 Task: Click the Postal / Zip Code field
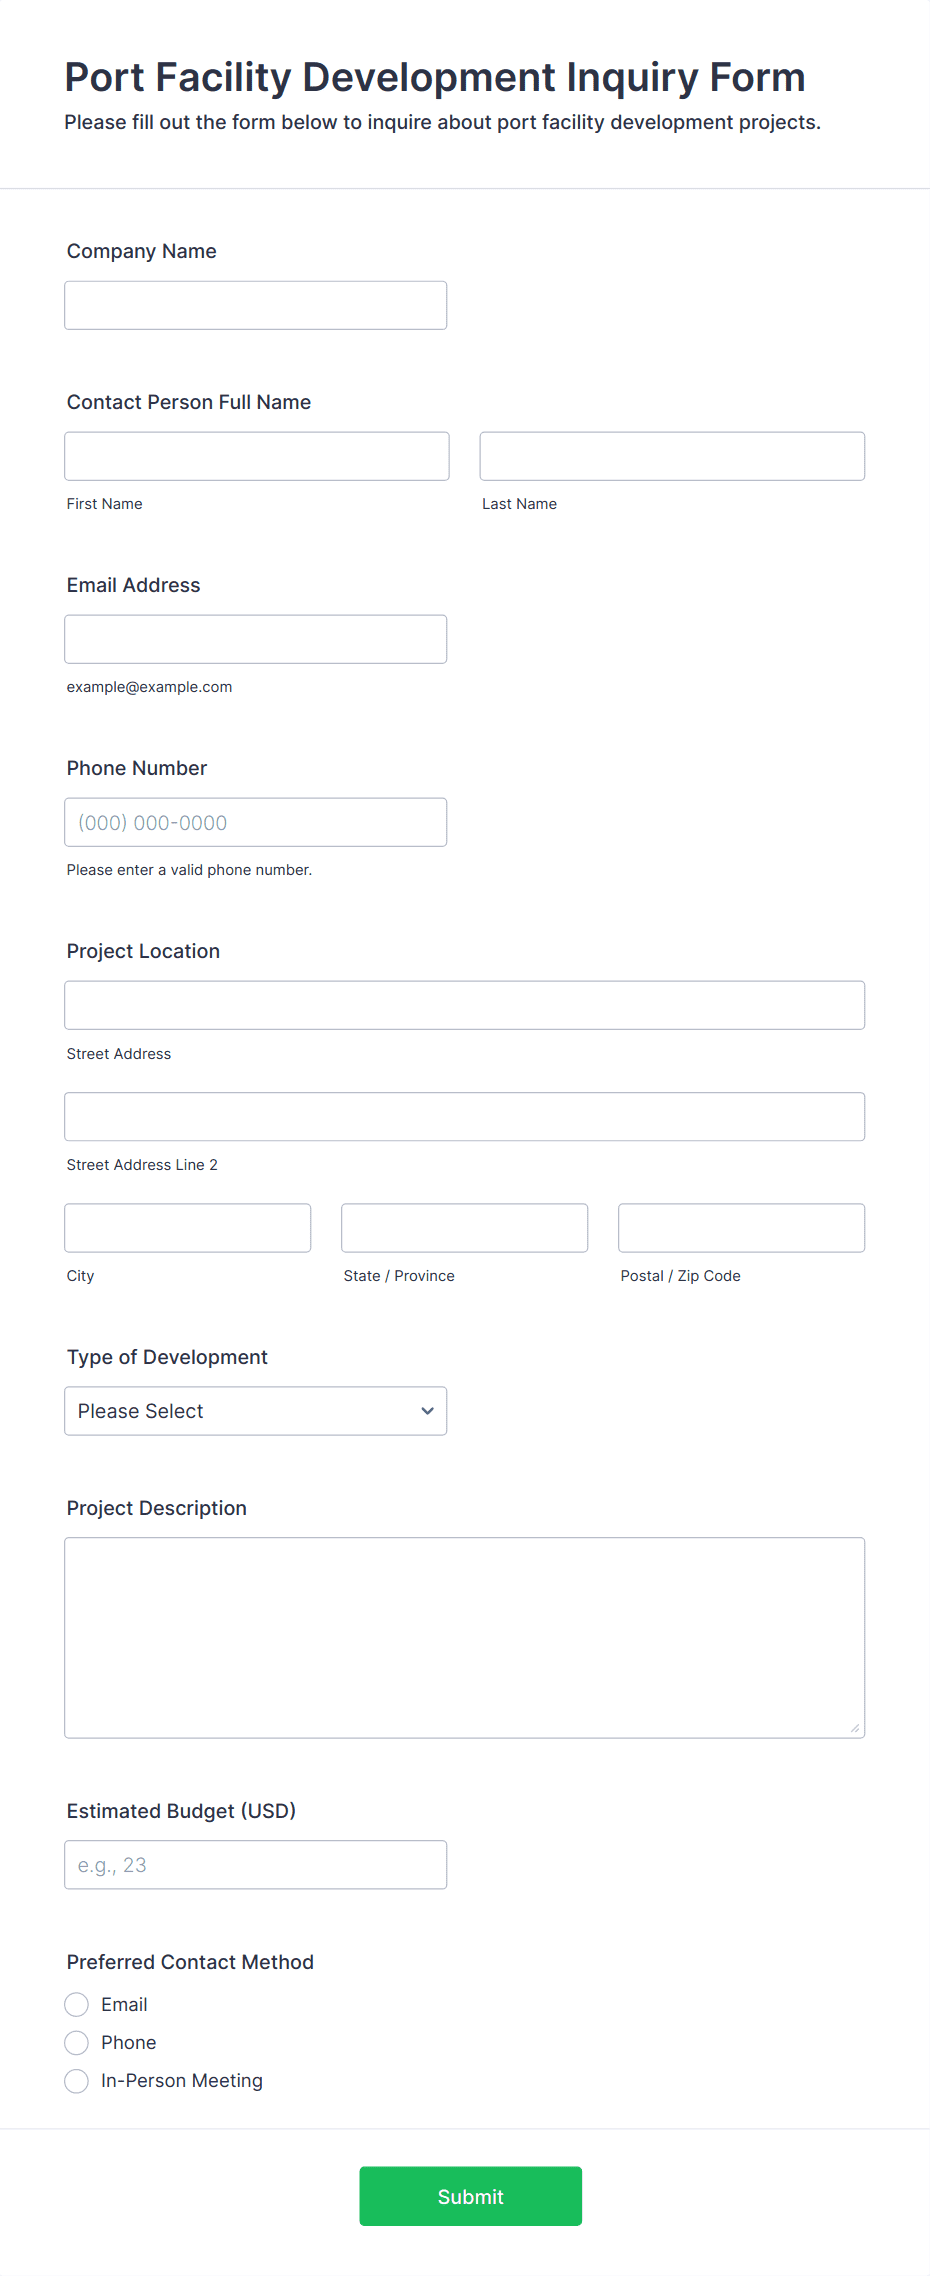coord(742,1228)
